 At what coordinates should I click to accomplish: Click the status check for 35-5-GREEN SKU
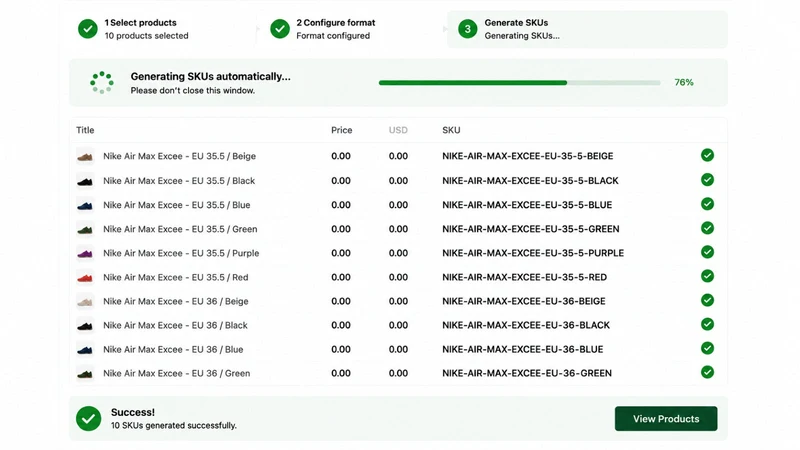[707, 228]
